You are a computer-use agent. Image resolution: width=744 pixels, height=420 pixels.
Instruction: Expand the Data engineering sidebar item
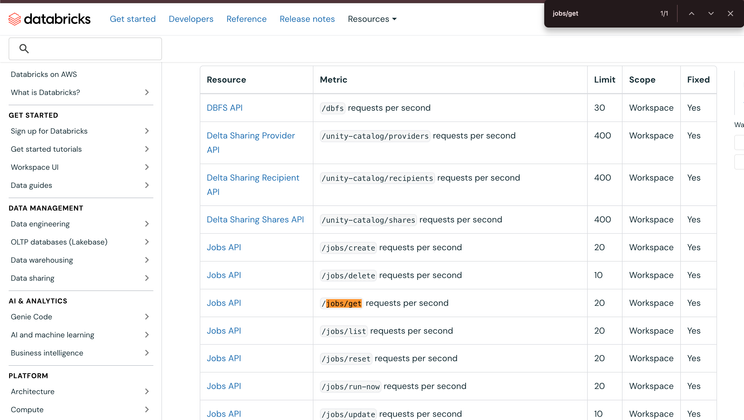pyautogui.click(x=147, y=224)
